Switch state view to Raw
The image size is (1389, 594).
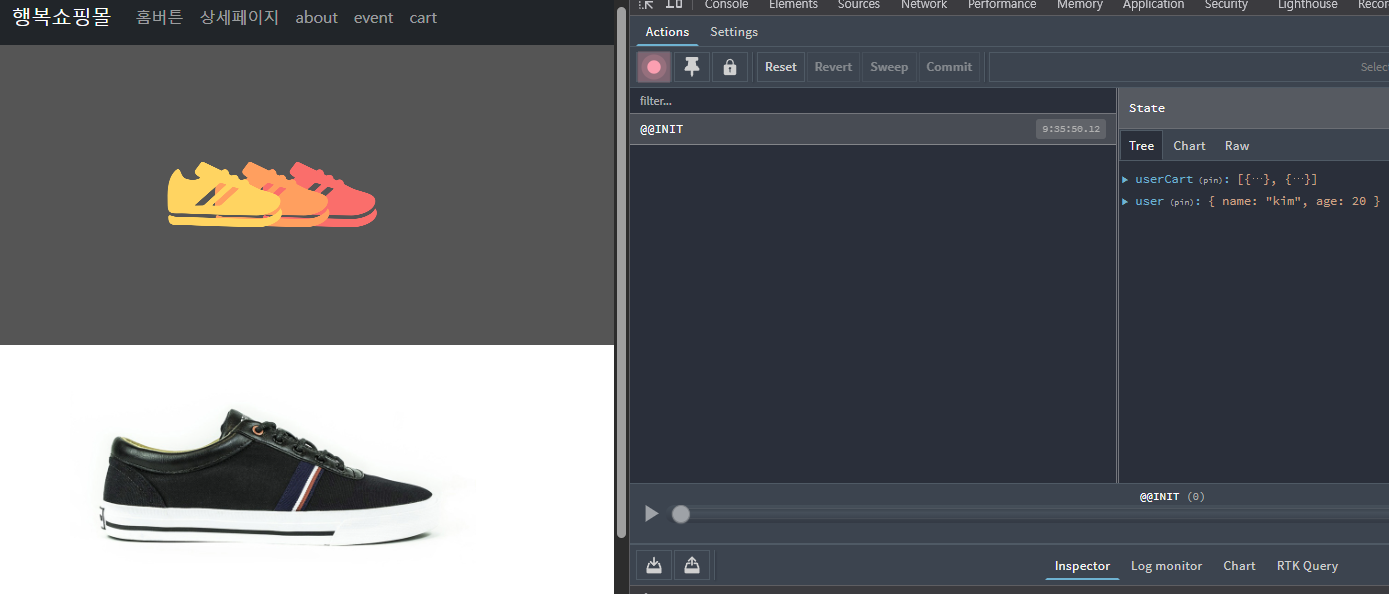1237,145
